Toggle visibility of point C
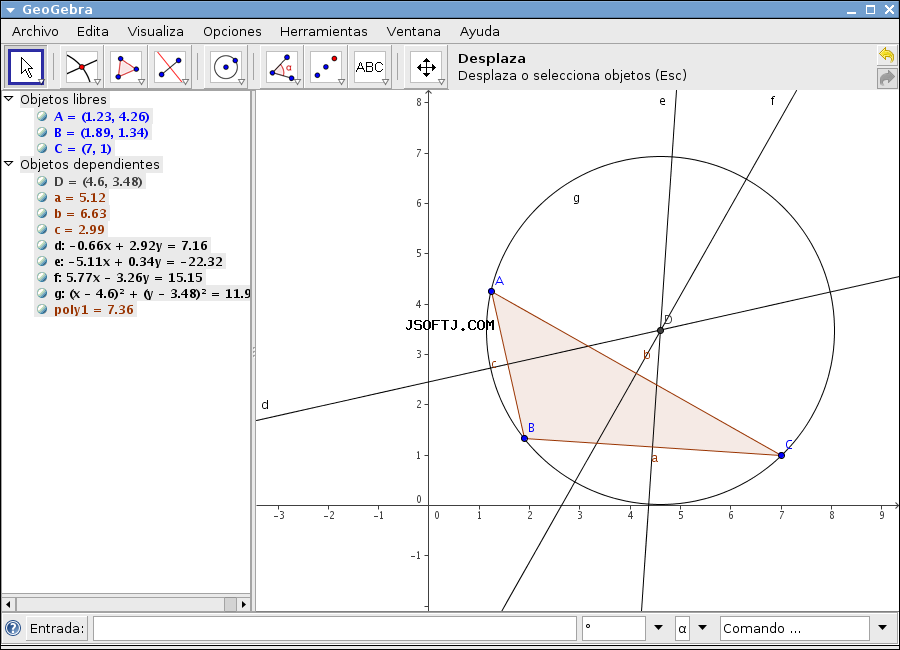Viewport: 900px width, 650px height. click(x=42, y=148)
